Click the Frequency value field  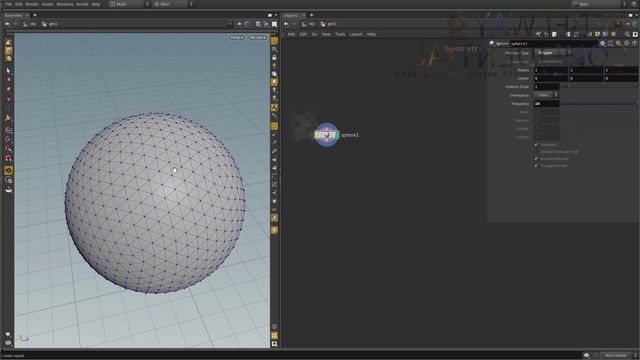tap(547, 104)
